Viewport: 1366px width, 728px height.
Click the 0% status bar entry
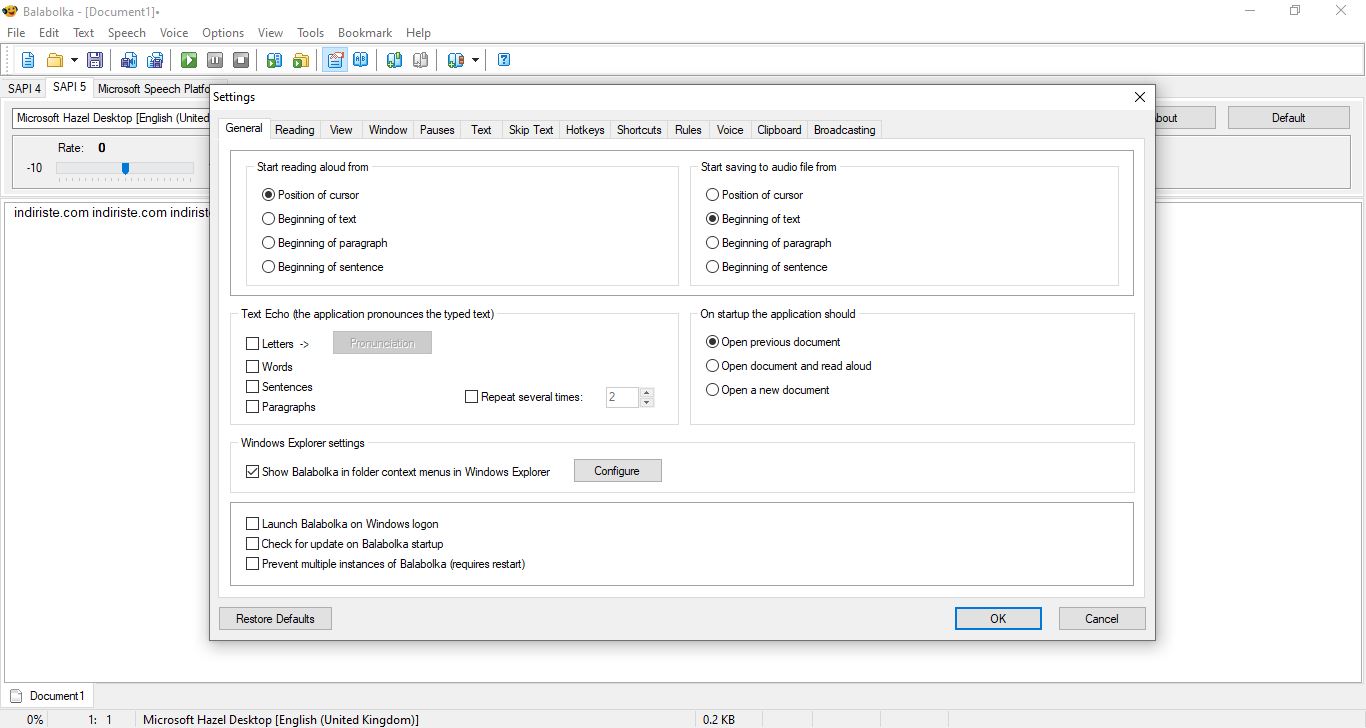click(x=35, y=720)
